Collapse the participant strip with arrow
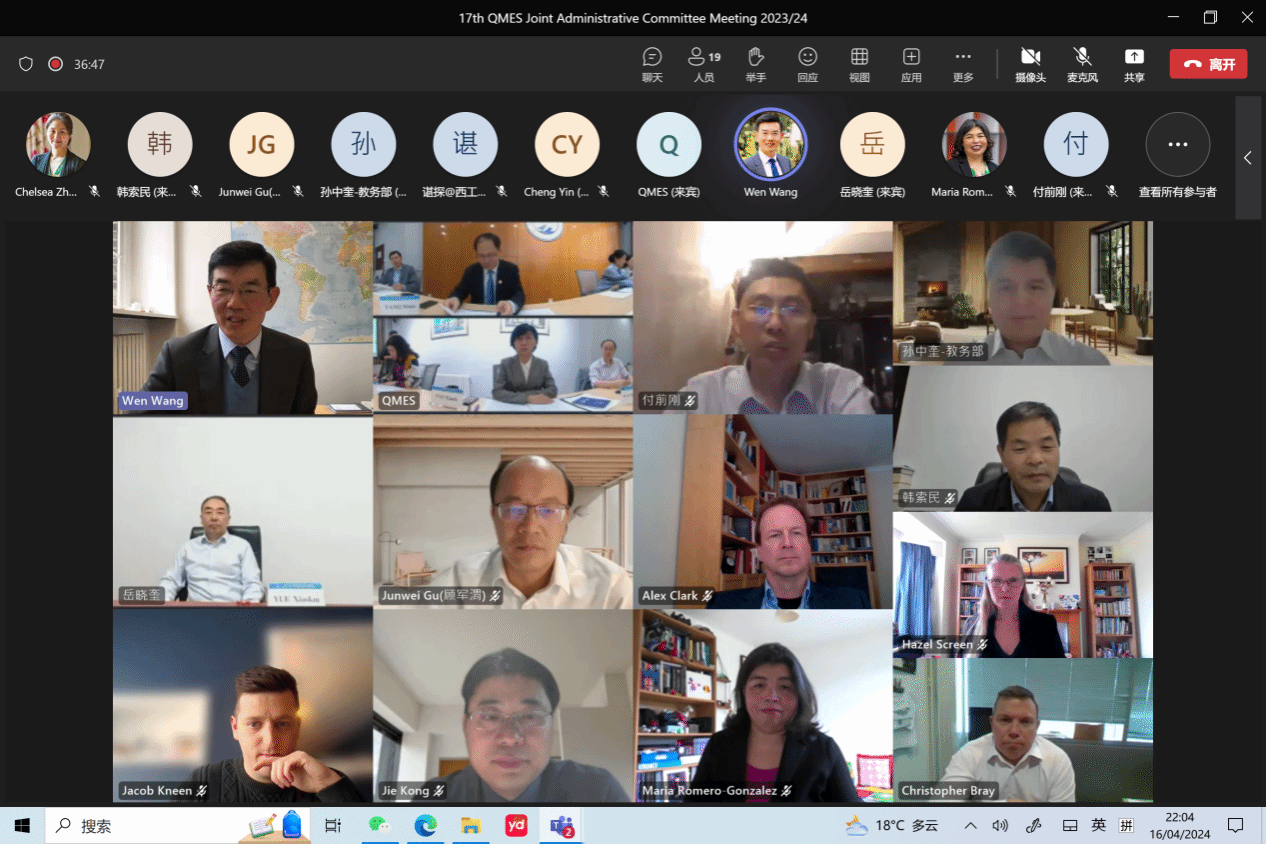1266x844 pixels. pos(1248,158)
